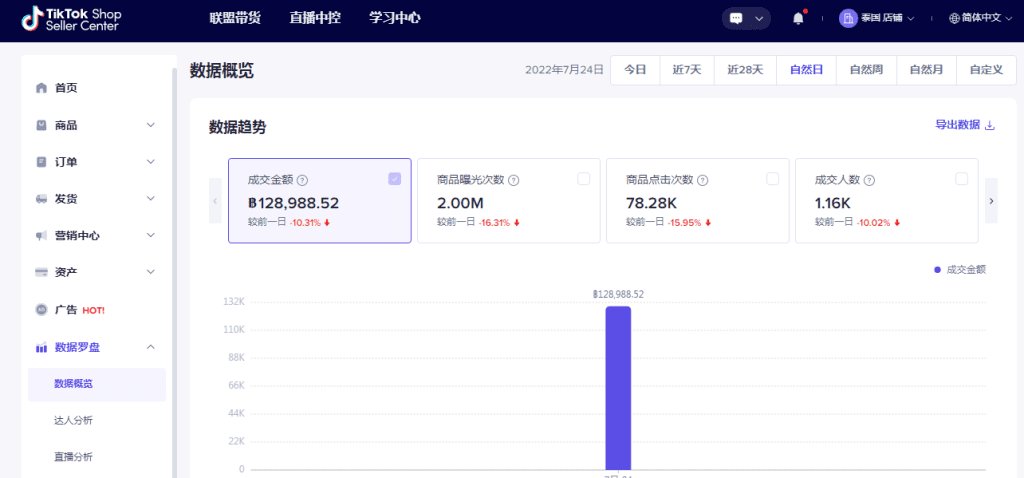Click the Thailand store avatar icon

click(848, 18)
